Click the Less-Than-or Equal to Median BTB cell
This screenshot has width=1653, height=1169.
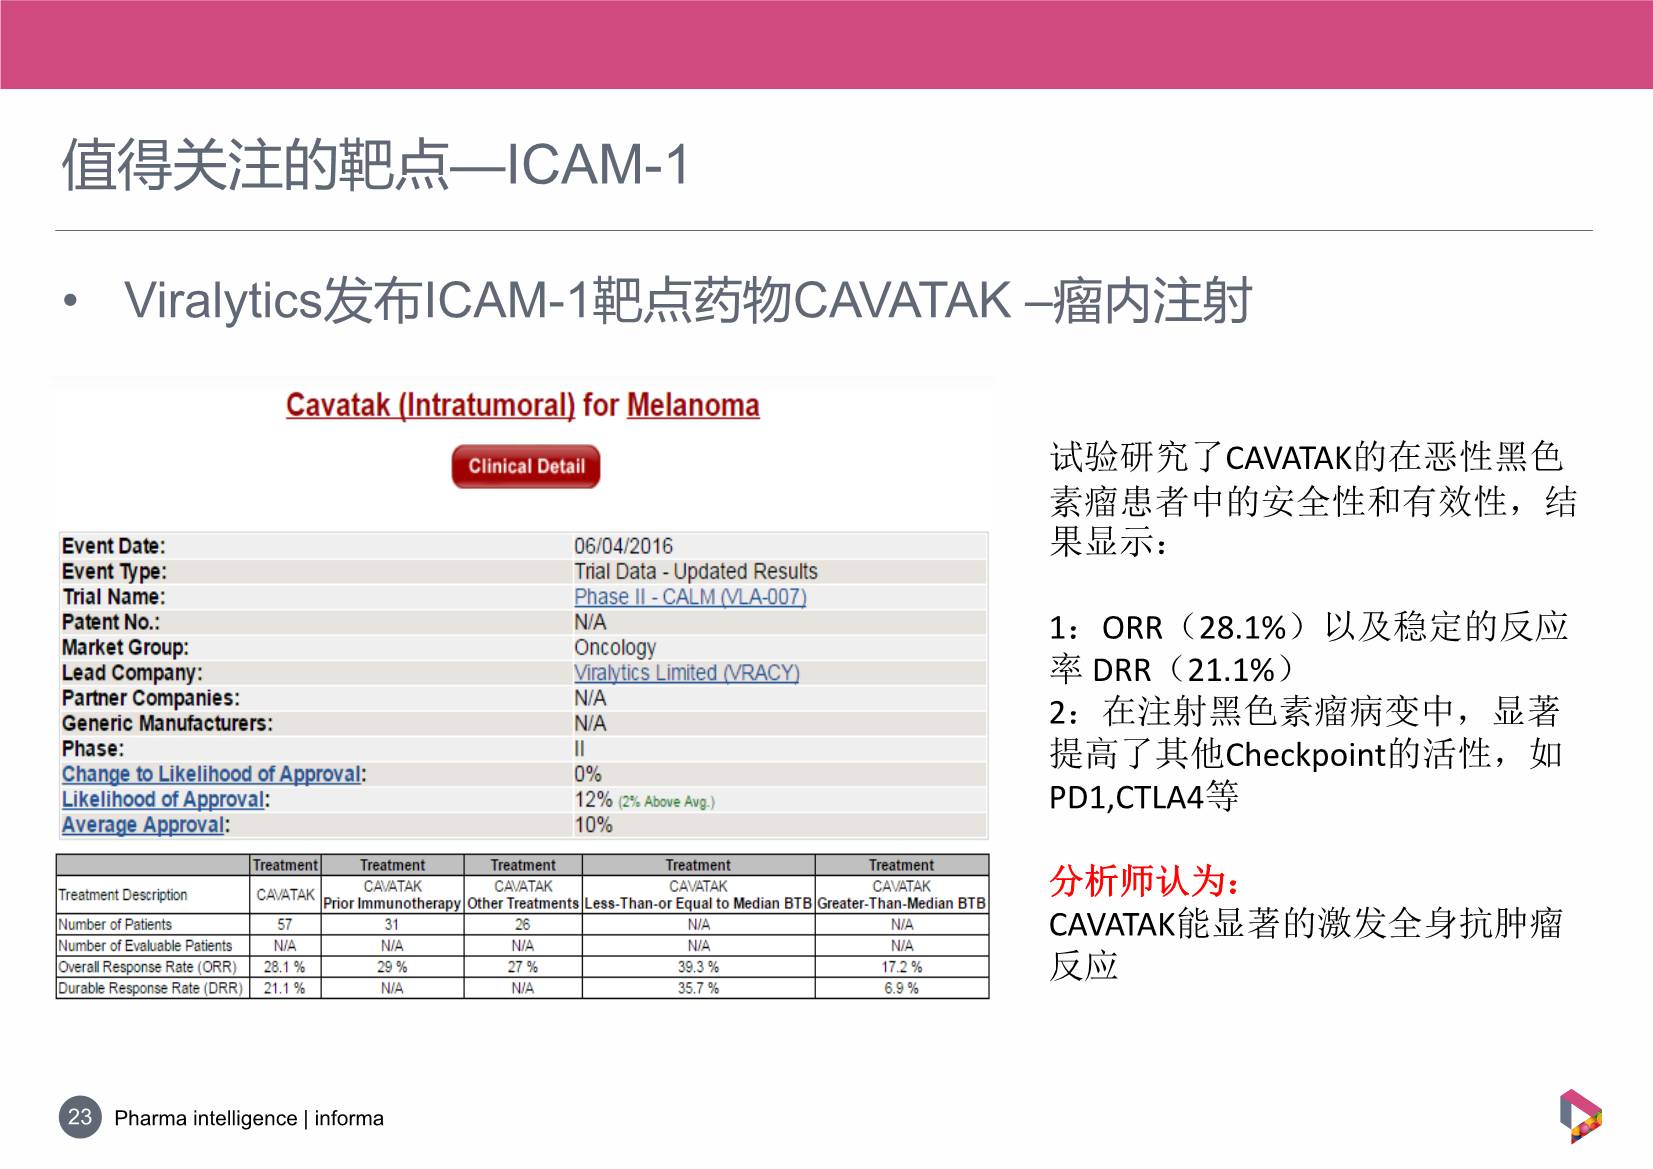point(698,895)
